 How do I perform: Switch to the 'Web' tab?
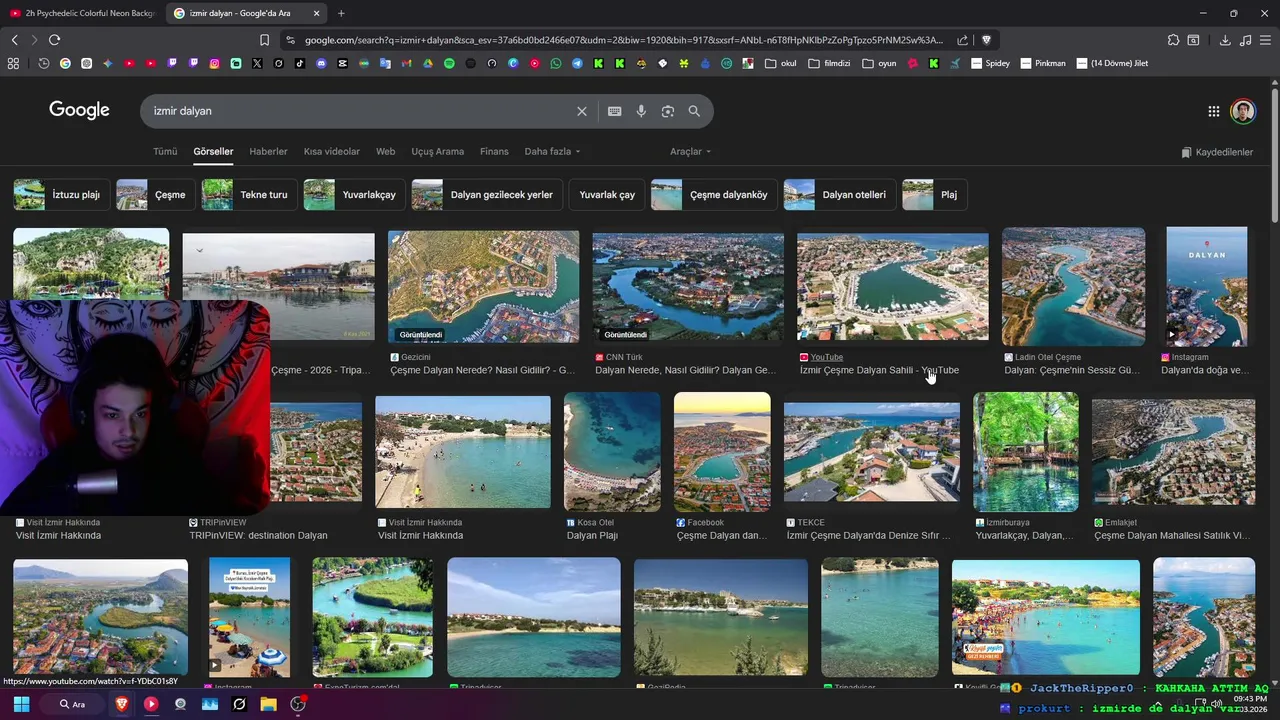(x=385, y=152)
